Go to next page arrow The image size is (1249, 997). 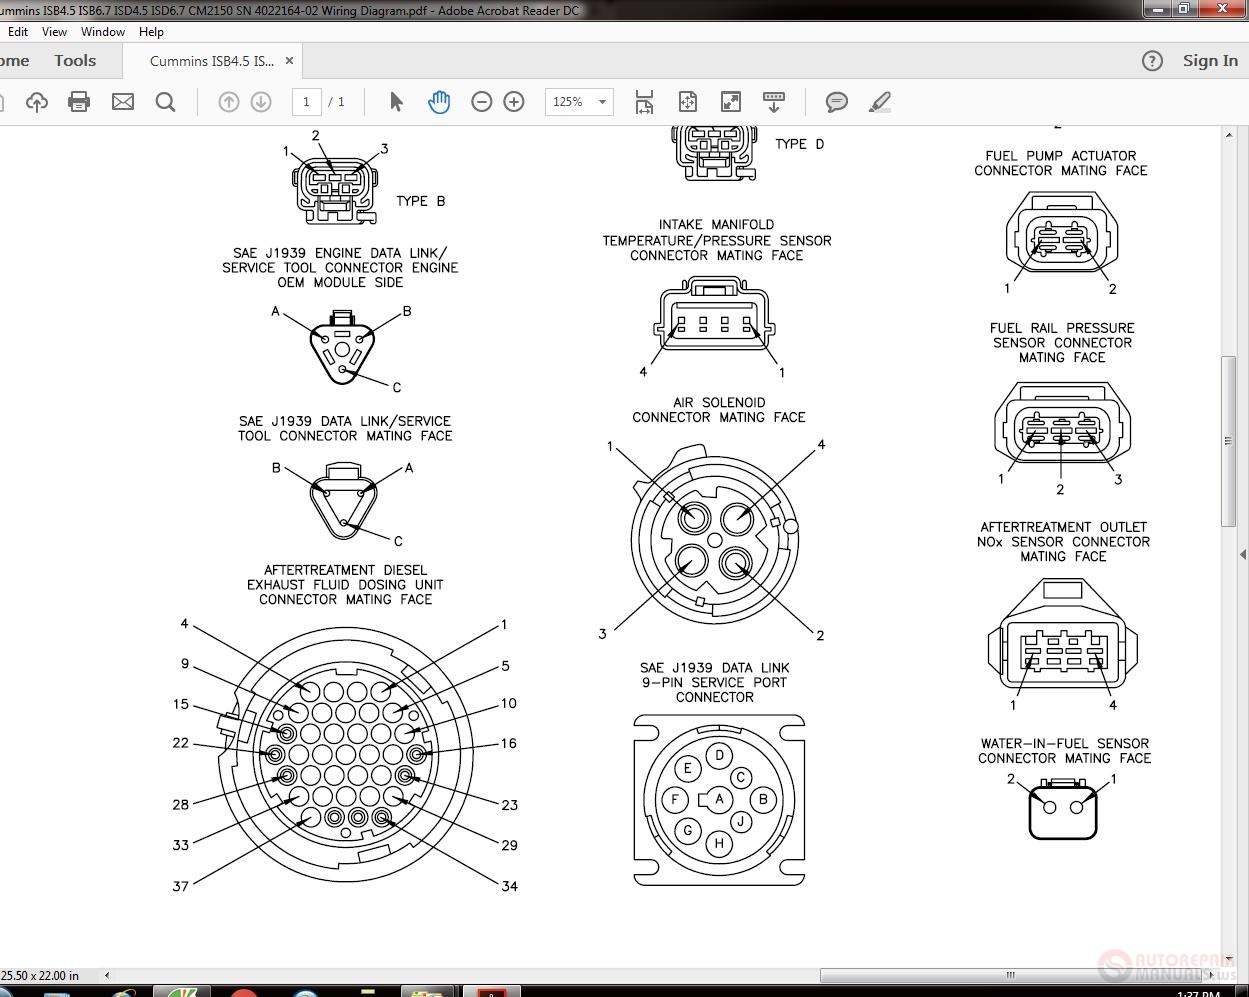[261, 102]
